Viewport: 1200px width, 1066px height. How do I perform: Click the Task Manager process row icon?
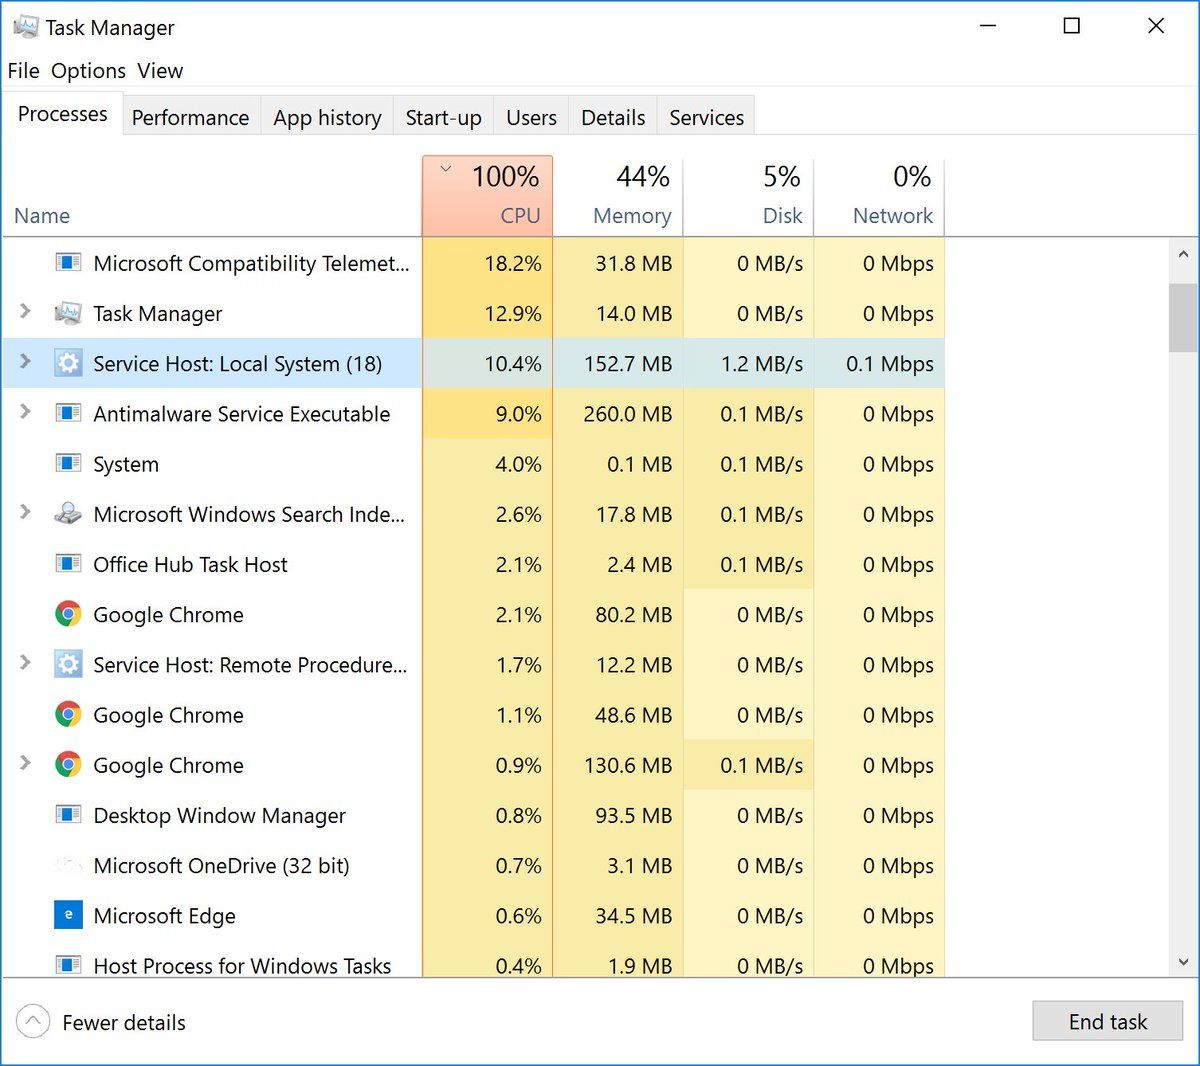point(68,313)
